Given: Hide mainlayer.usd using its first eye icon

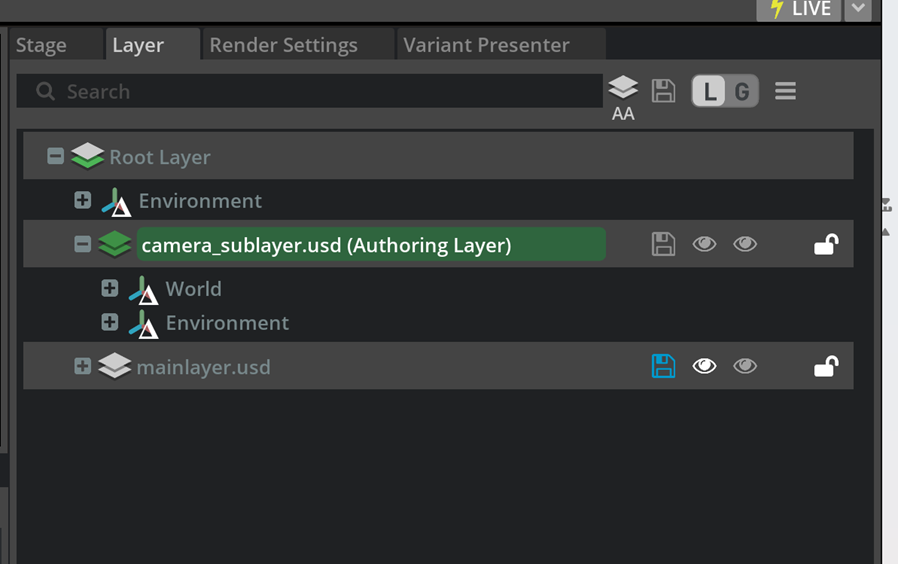Looking at the screenshot, I should click(x=704, y=367).
